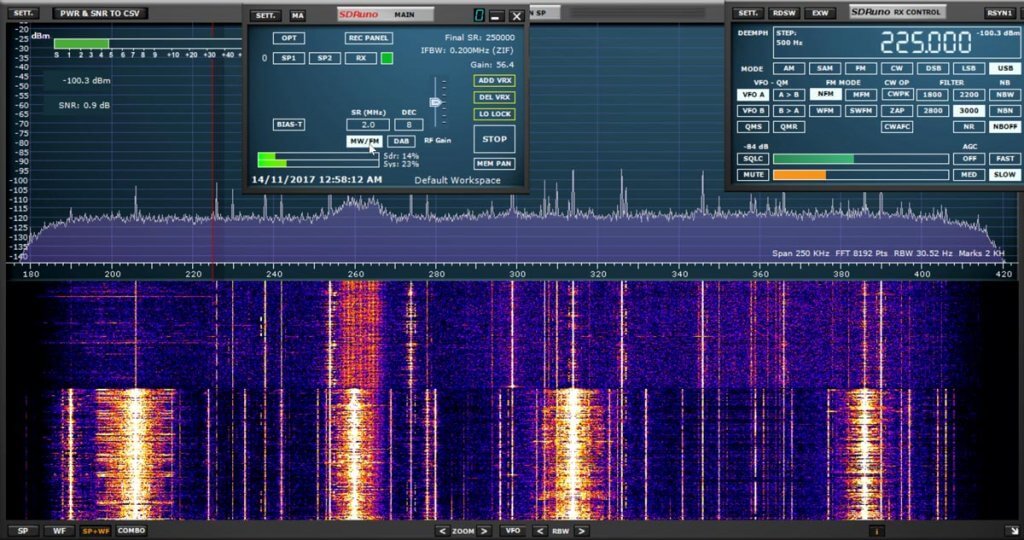The image size is (1024, 540).
Task: Click the ADD VRX button
Action: click(494, 80)
